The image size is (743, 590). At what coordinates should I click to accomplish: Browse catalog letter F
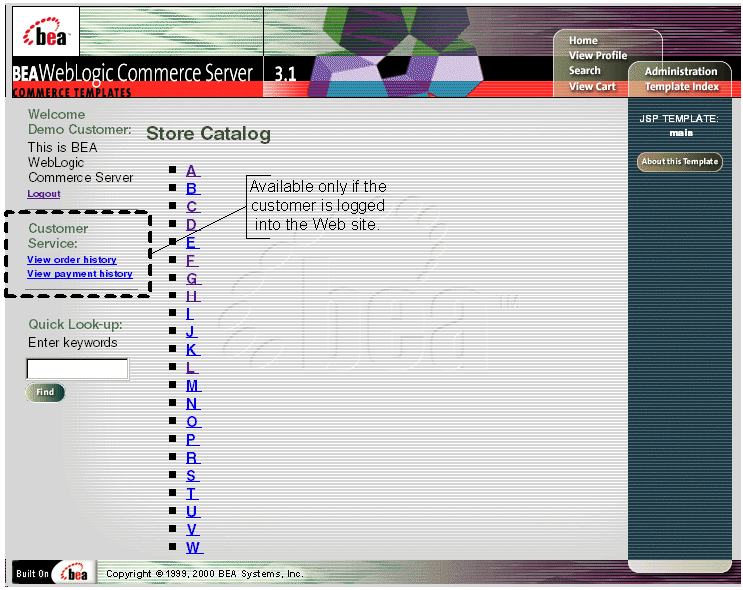coord(191,261)
